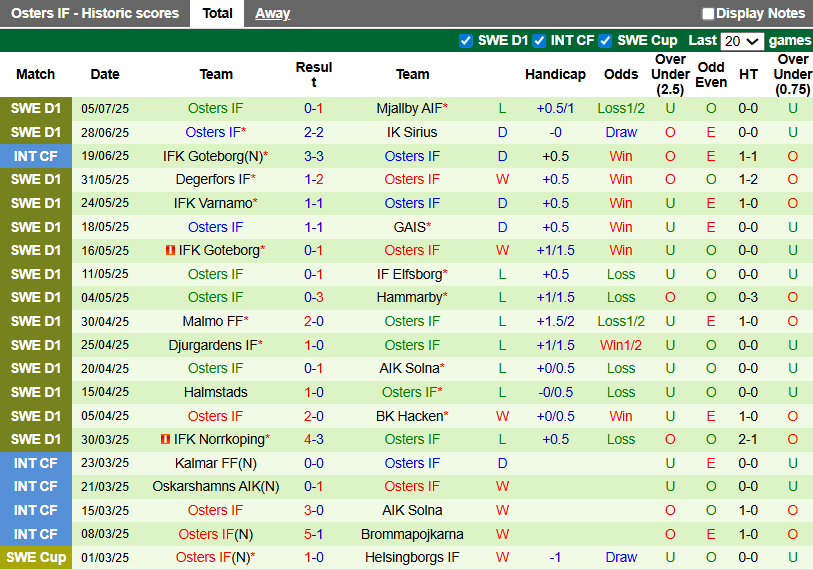Click the Date column header
This screenshot has height=570, width=813.
coord(105,75)
